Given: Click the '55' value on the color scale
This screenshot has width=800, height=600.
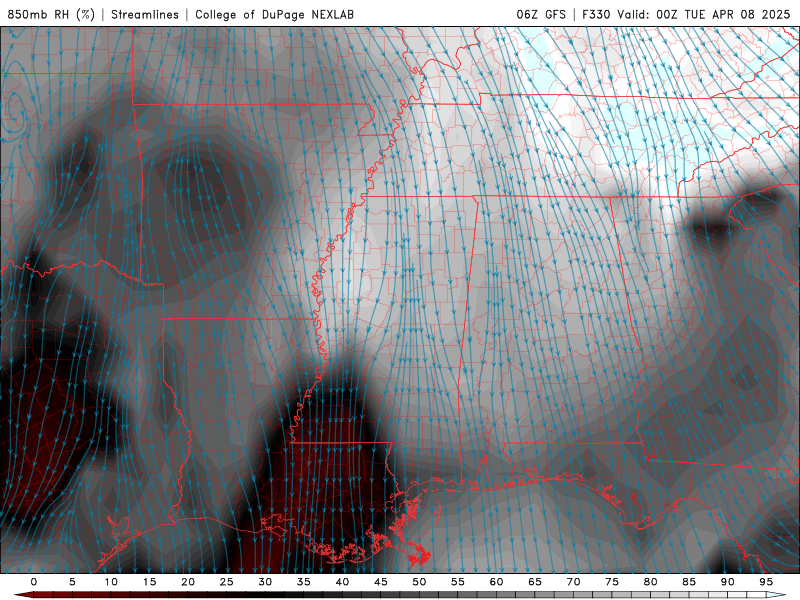Looking at the screenshot, I should click(x=458, y=582).
